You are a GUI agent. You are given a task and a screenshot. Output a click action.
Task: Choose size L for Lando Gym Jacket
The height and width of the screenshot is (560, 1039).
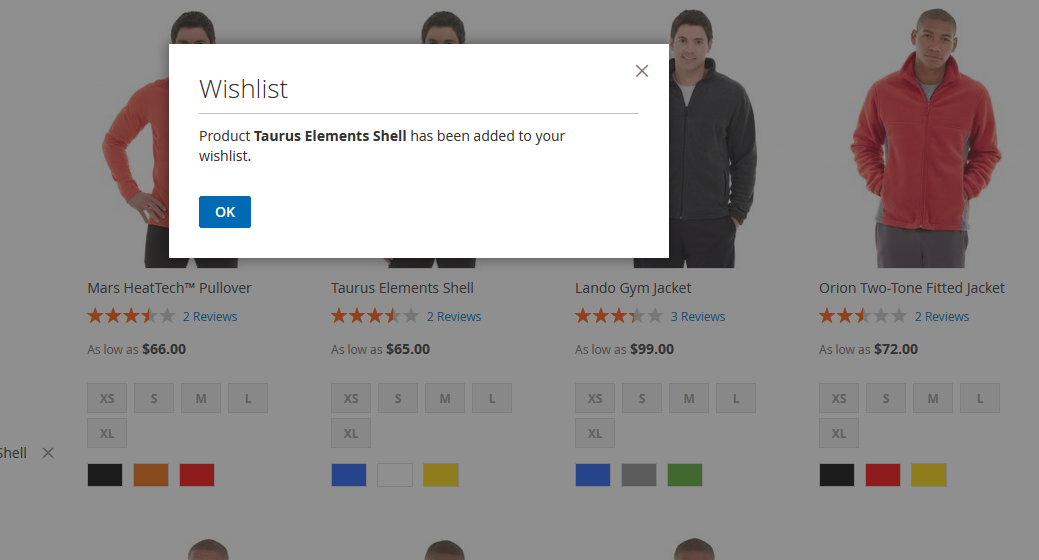coord(736,398)
